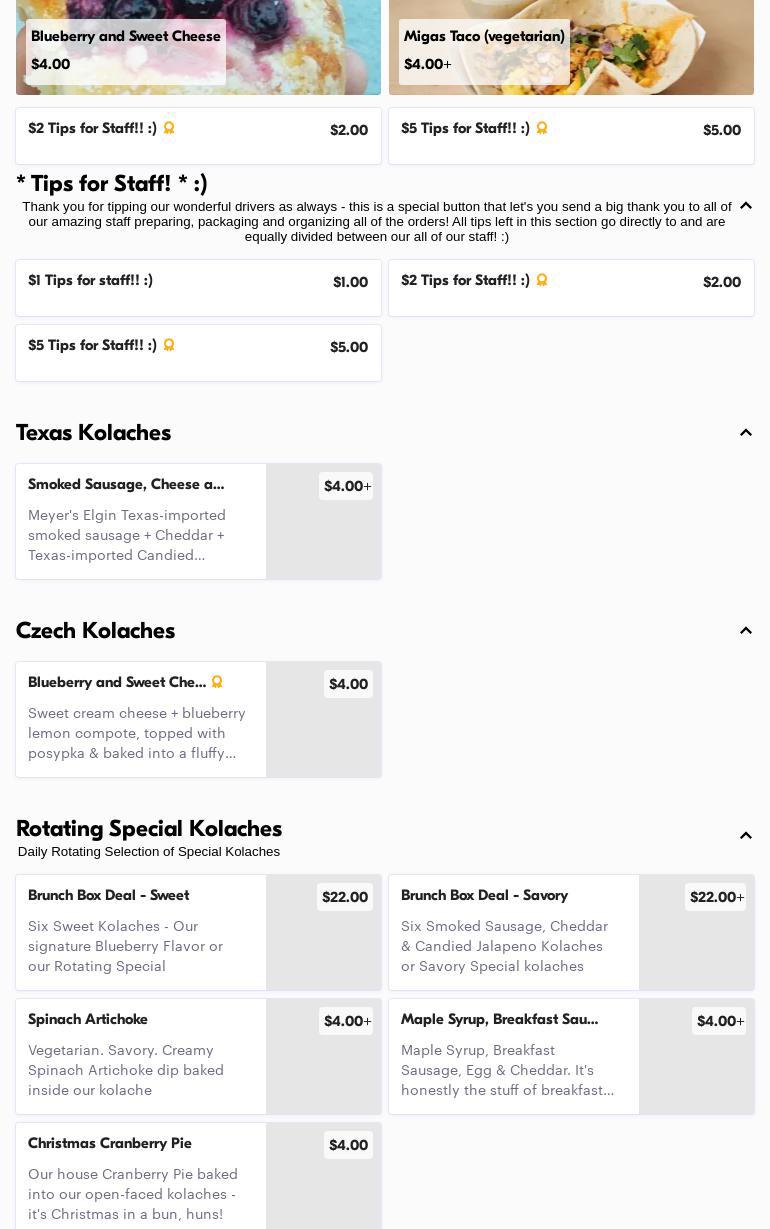The height and width of the screenshot is (1229, 770).
Task: Collapse the Tips for Staff section chevron
Action: (746, 205)
